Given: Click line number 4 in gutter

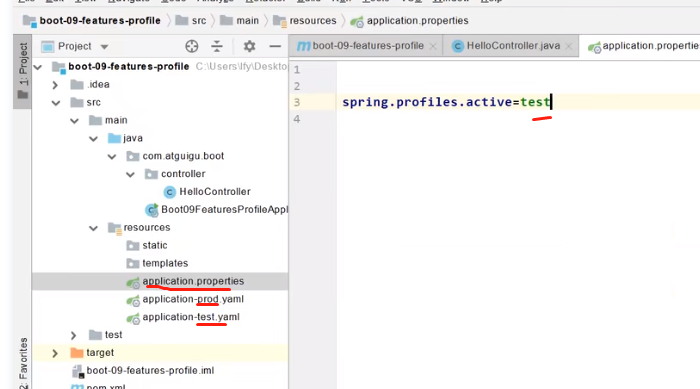Looking at the screenshot, I should 297,119.
